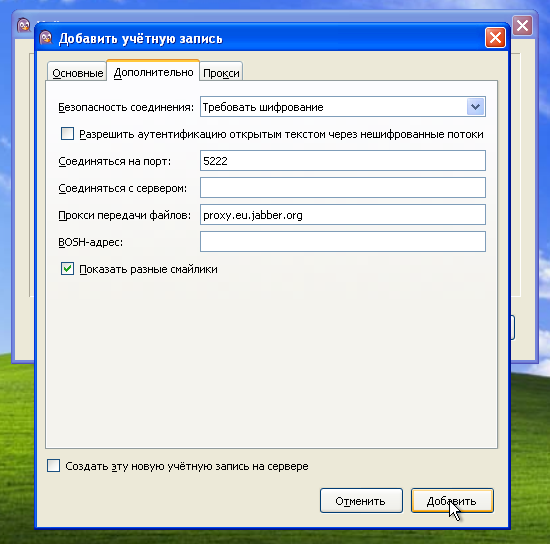
Task: Focus the BOSH-адрес text field
Action: click(343, 242)
